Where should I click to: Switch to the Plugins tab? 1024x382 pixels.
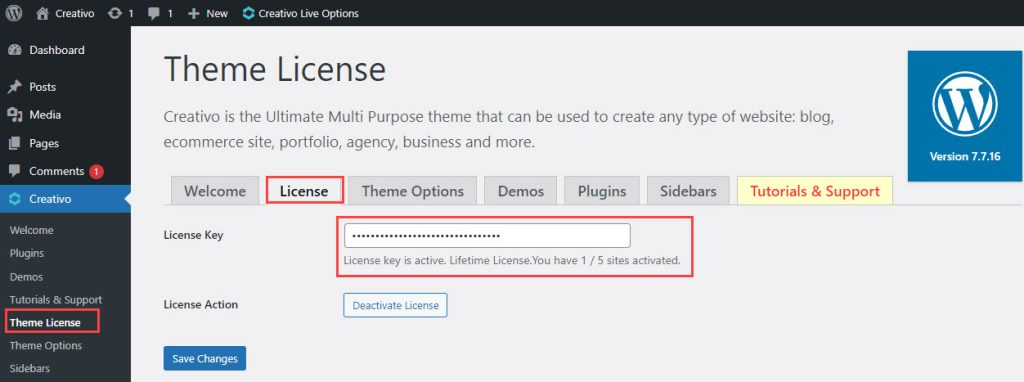tap(602, 191)
